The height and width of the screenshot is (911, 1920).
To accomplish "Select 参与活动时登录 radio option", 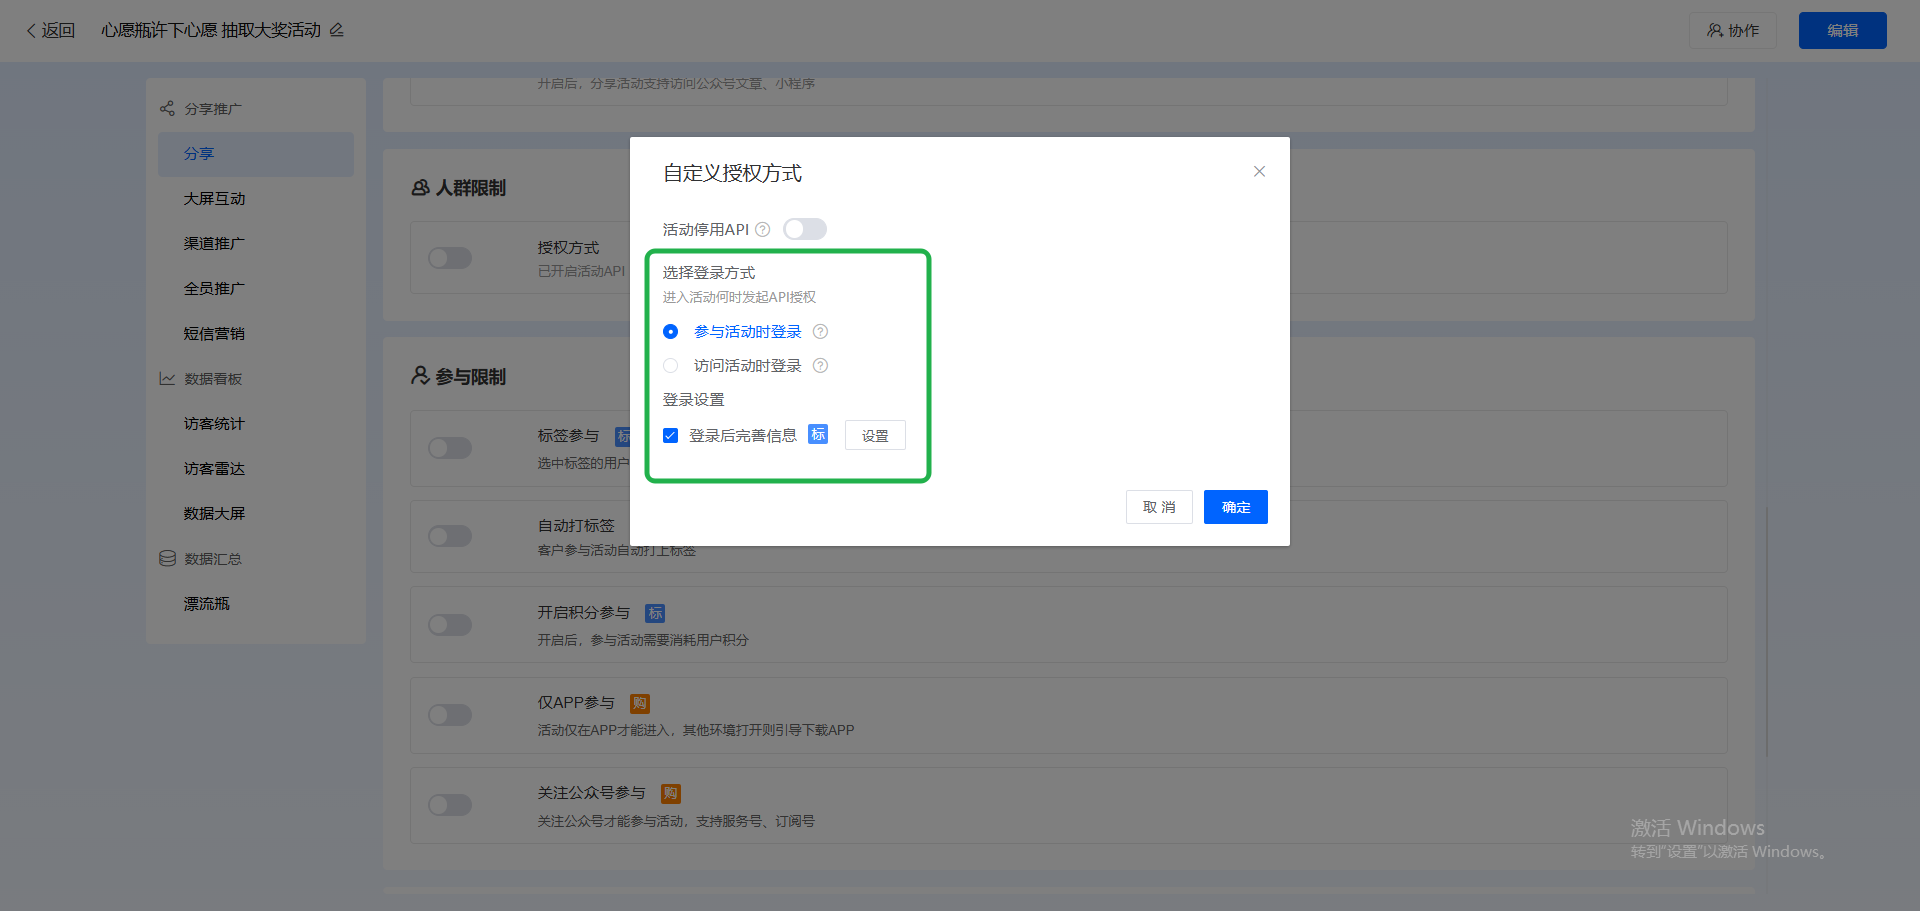I will pyautogui.click(x=671, y=332).
